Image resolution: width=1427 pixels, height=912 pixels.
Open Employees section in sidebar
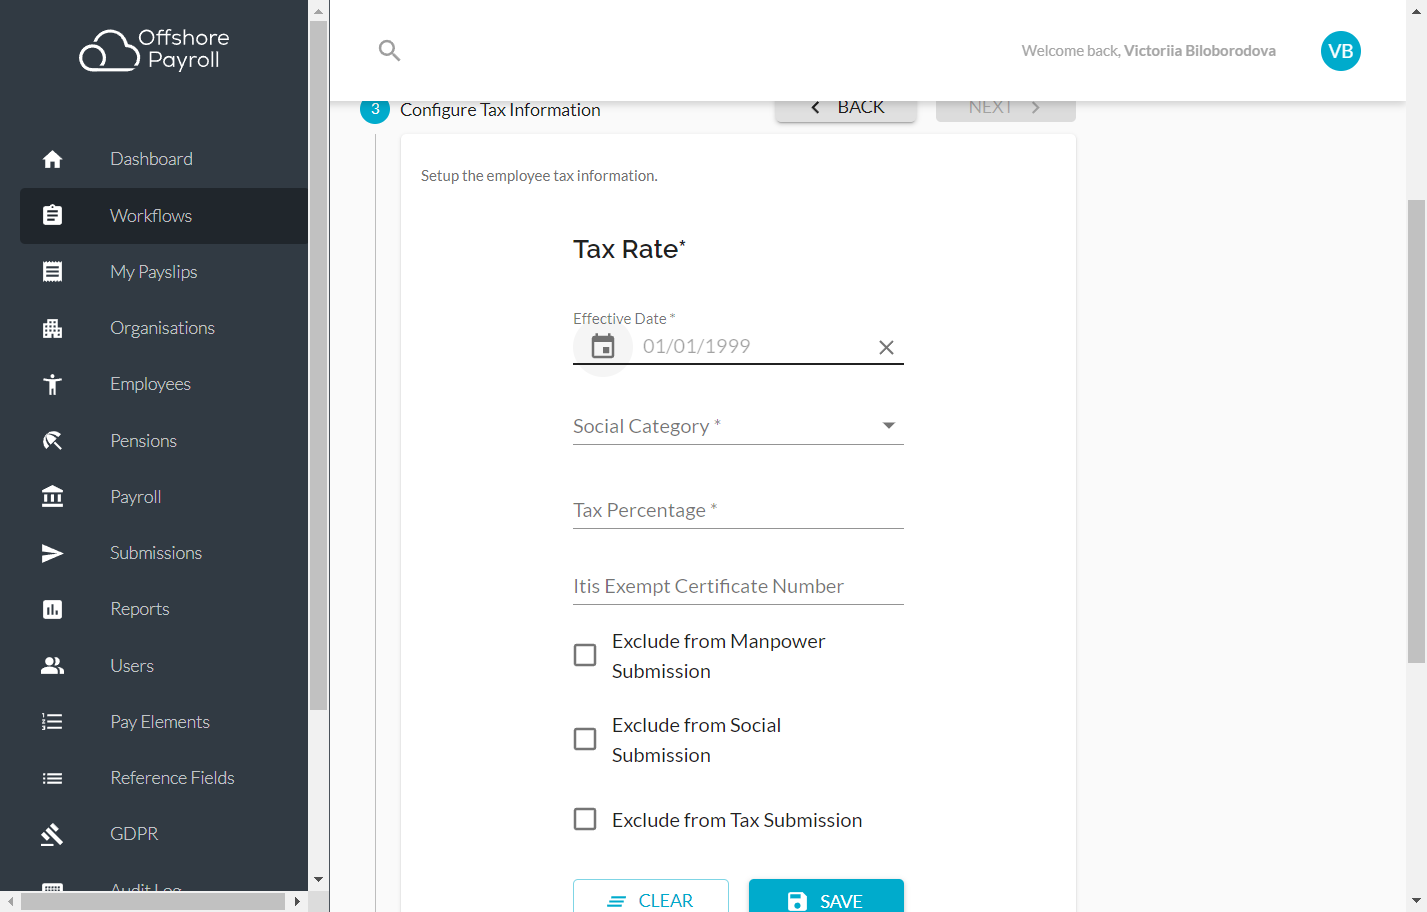(164, 384)
